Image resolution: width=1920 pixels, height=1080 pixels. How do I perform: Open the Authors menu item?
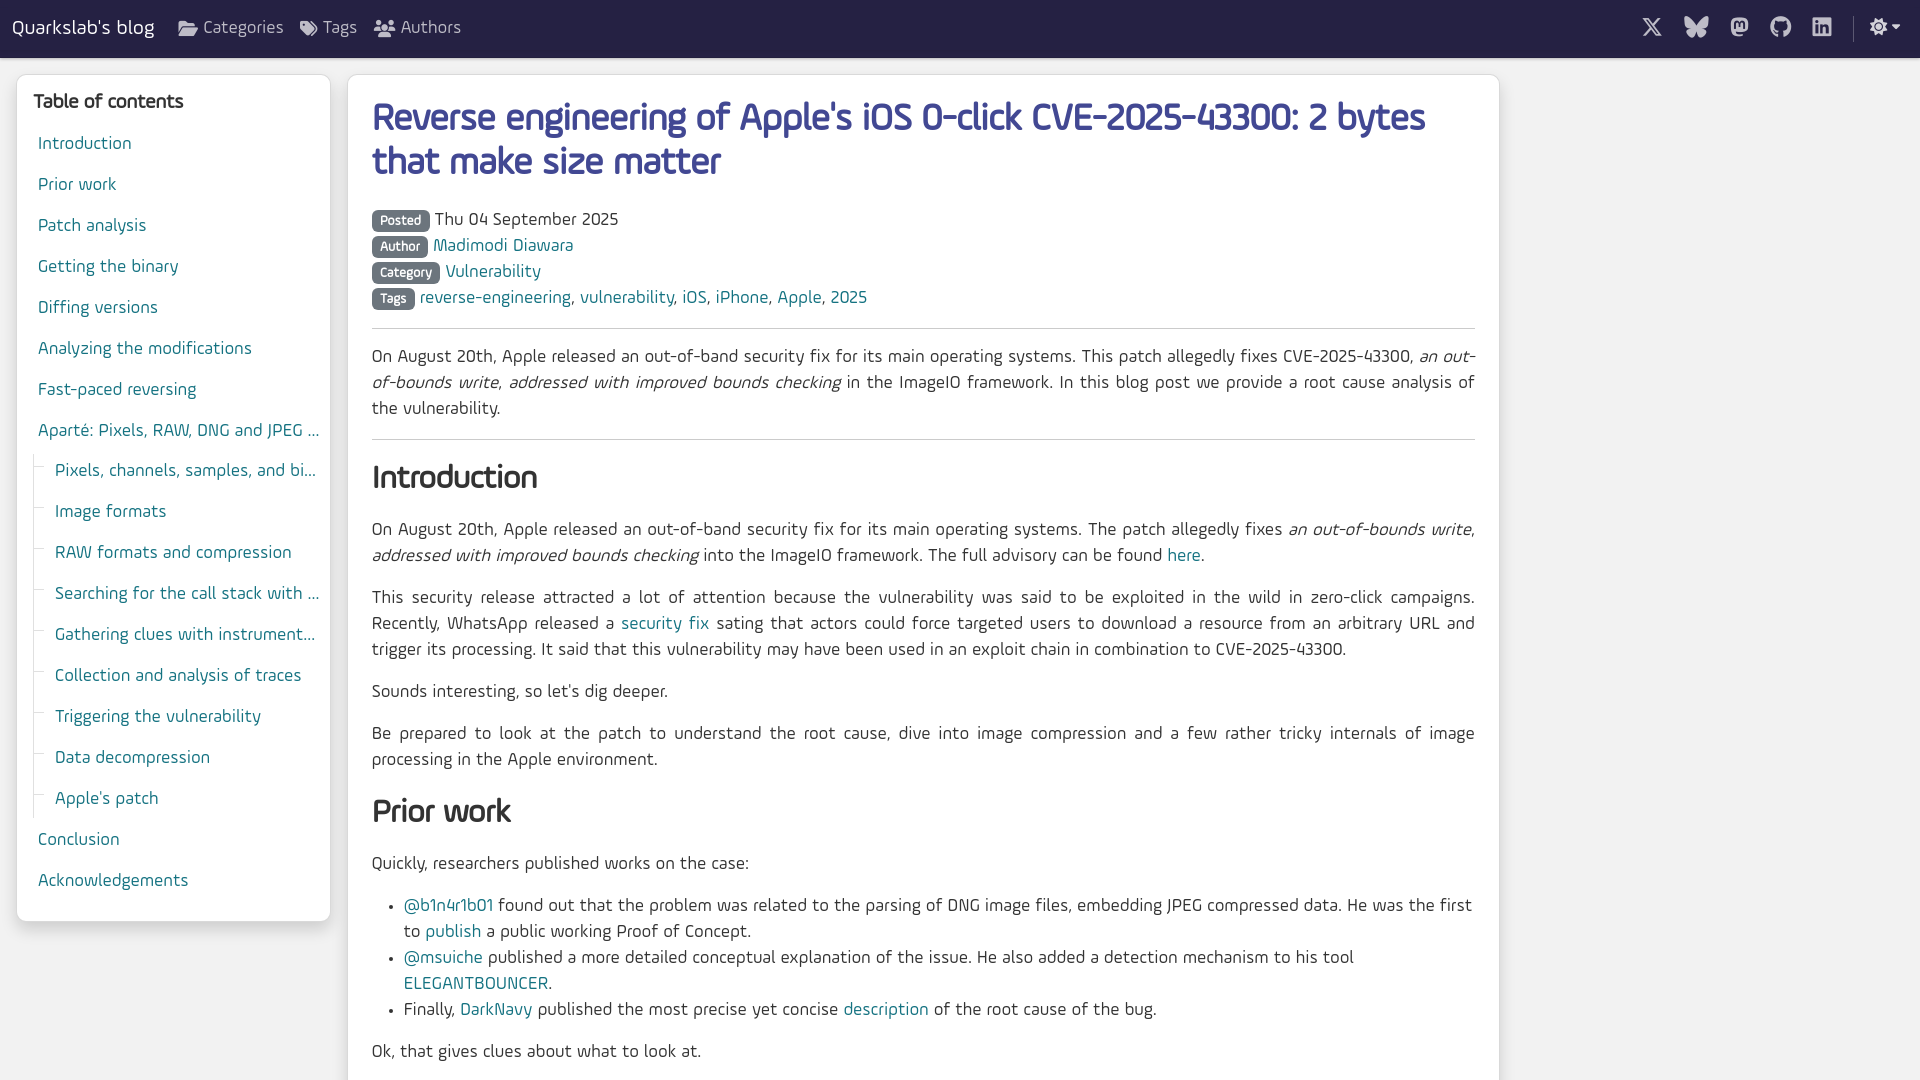click(x=417, y=28)
